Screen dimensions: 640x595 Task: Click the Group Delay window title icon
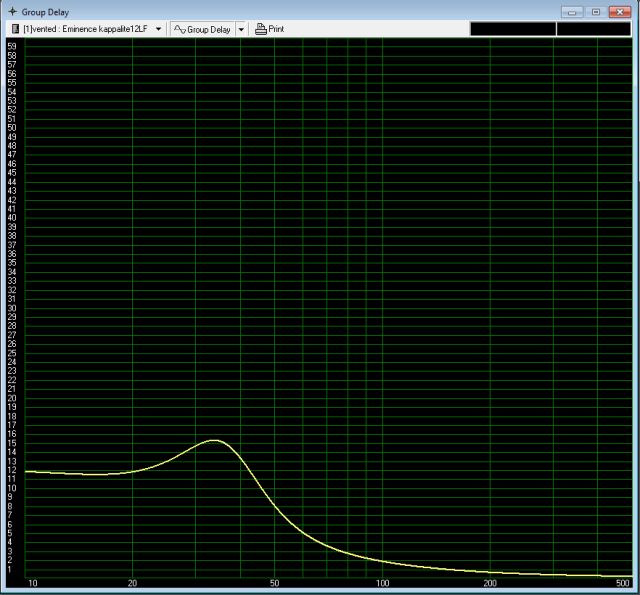point(12,11)
